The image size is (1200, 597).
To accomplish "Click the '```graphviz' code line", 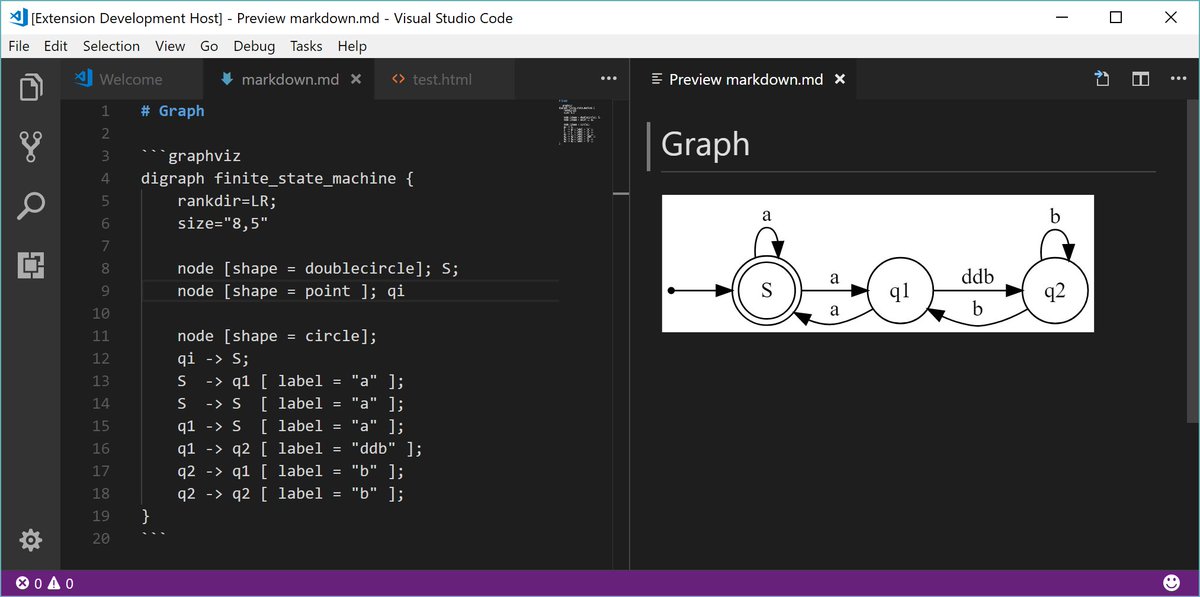I will (x=191, y=156).
